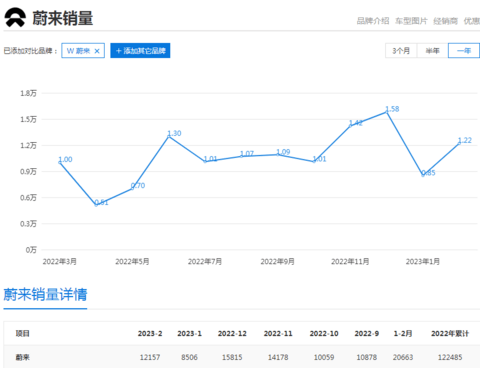Image resolution: width=480 pixels, height=368 pixels.
Task: Switch the chart to 半年 range
Action: pos(432,51)
